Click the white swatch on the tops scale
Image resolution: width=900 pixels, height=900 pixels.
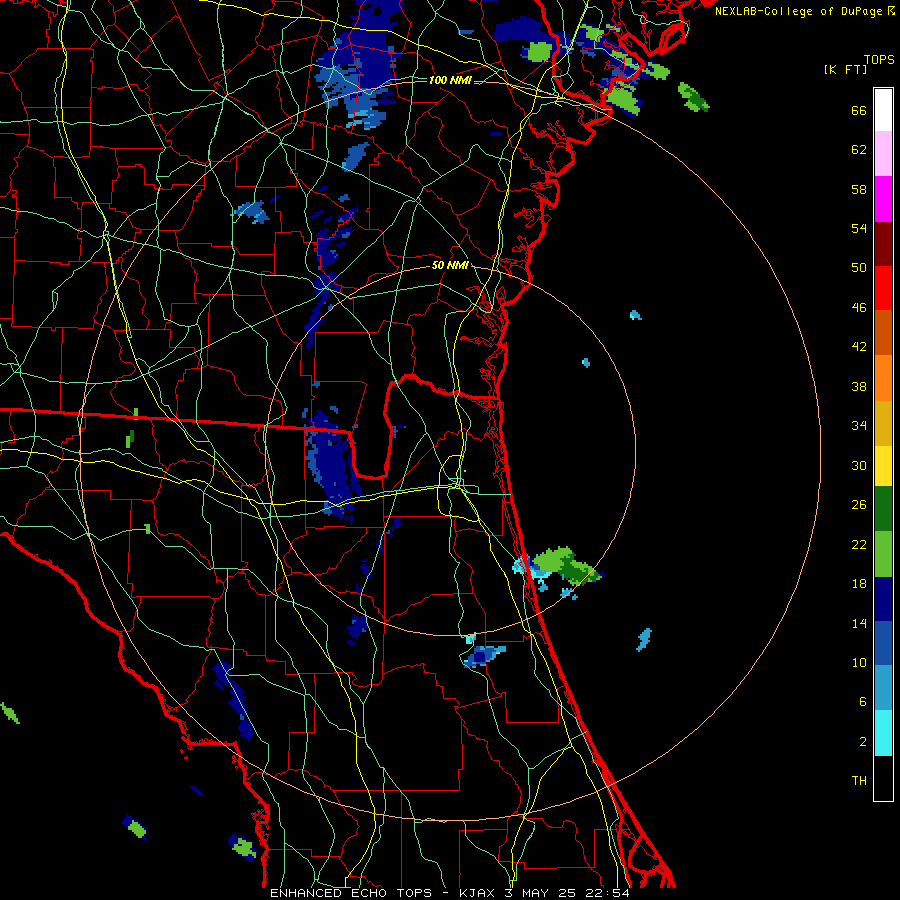(883, 110)
